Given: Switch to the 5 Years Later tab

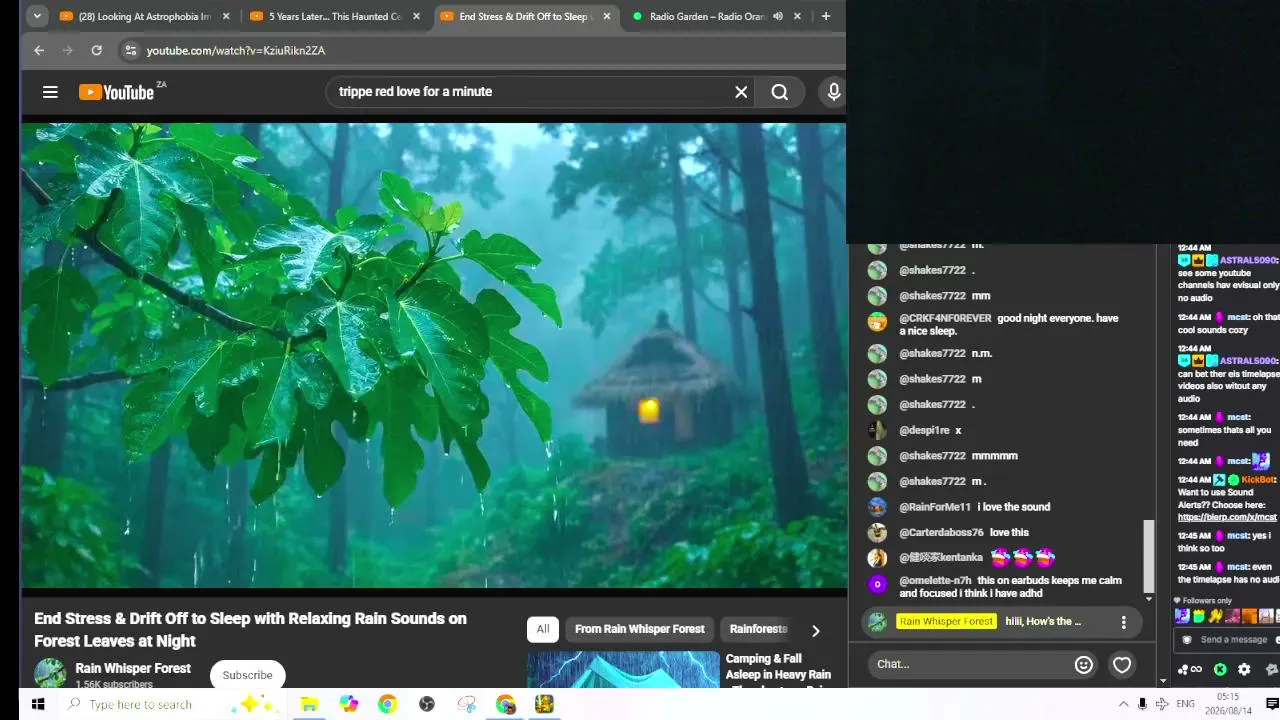Looking at the screenshot, I should pyautogui.click(x=335, y=16).
